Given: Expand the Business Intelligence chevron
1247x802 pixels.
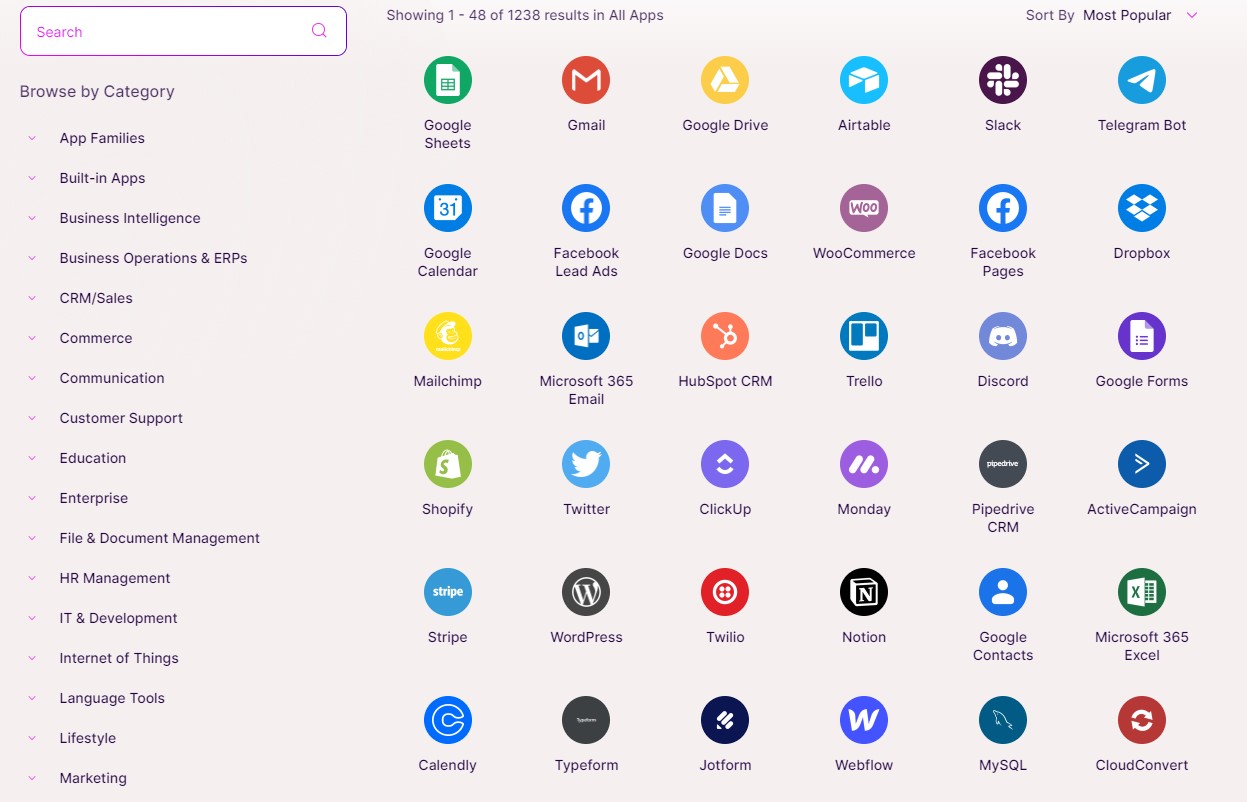Looking at the screenshot, I should point(32,218).
